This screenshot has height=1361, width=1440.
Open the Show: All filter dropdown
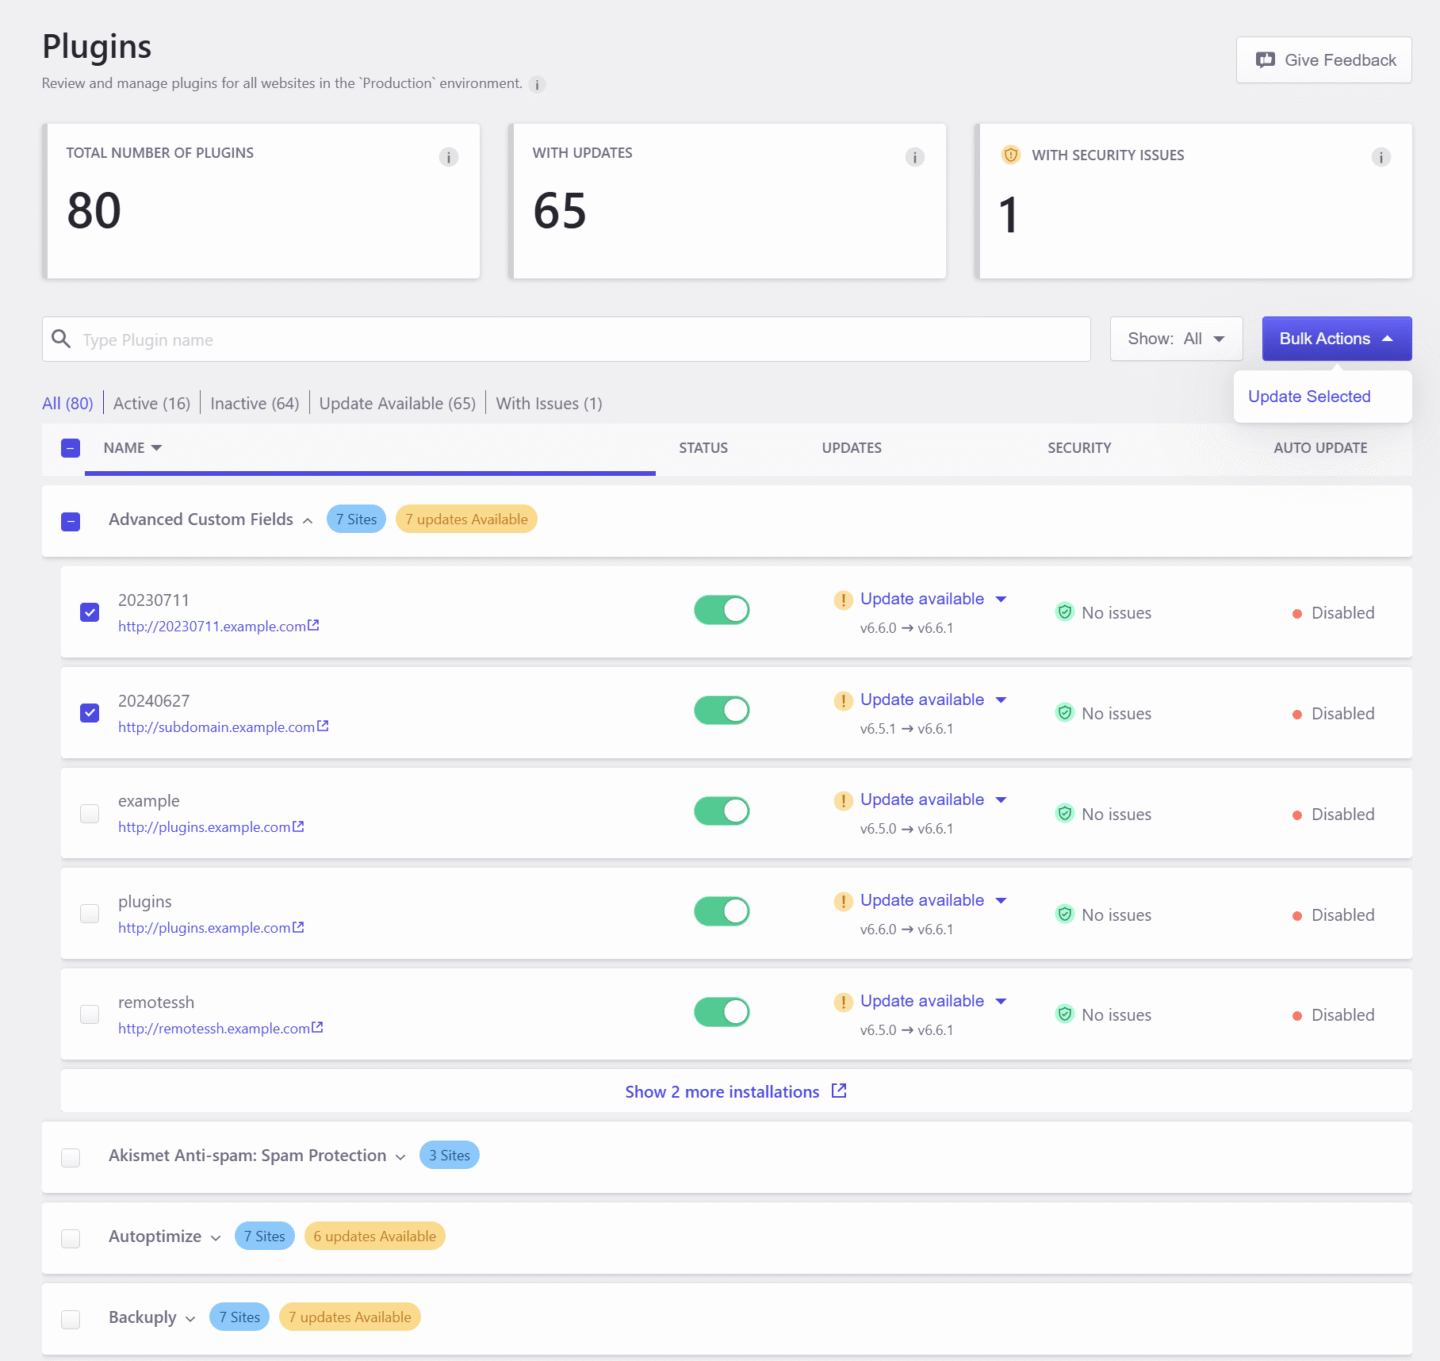[1176, 338]
